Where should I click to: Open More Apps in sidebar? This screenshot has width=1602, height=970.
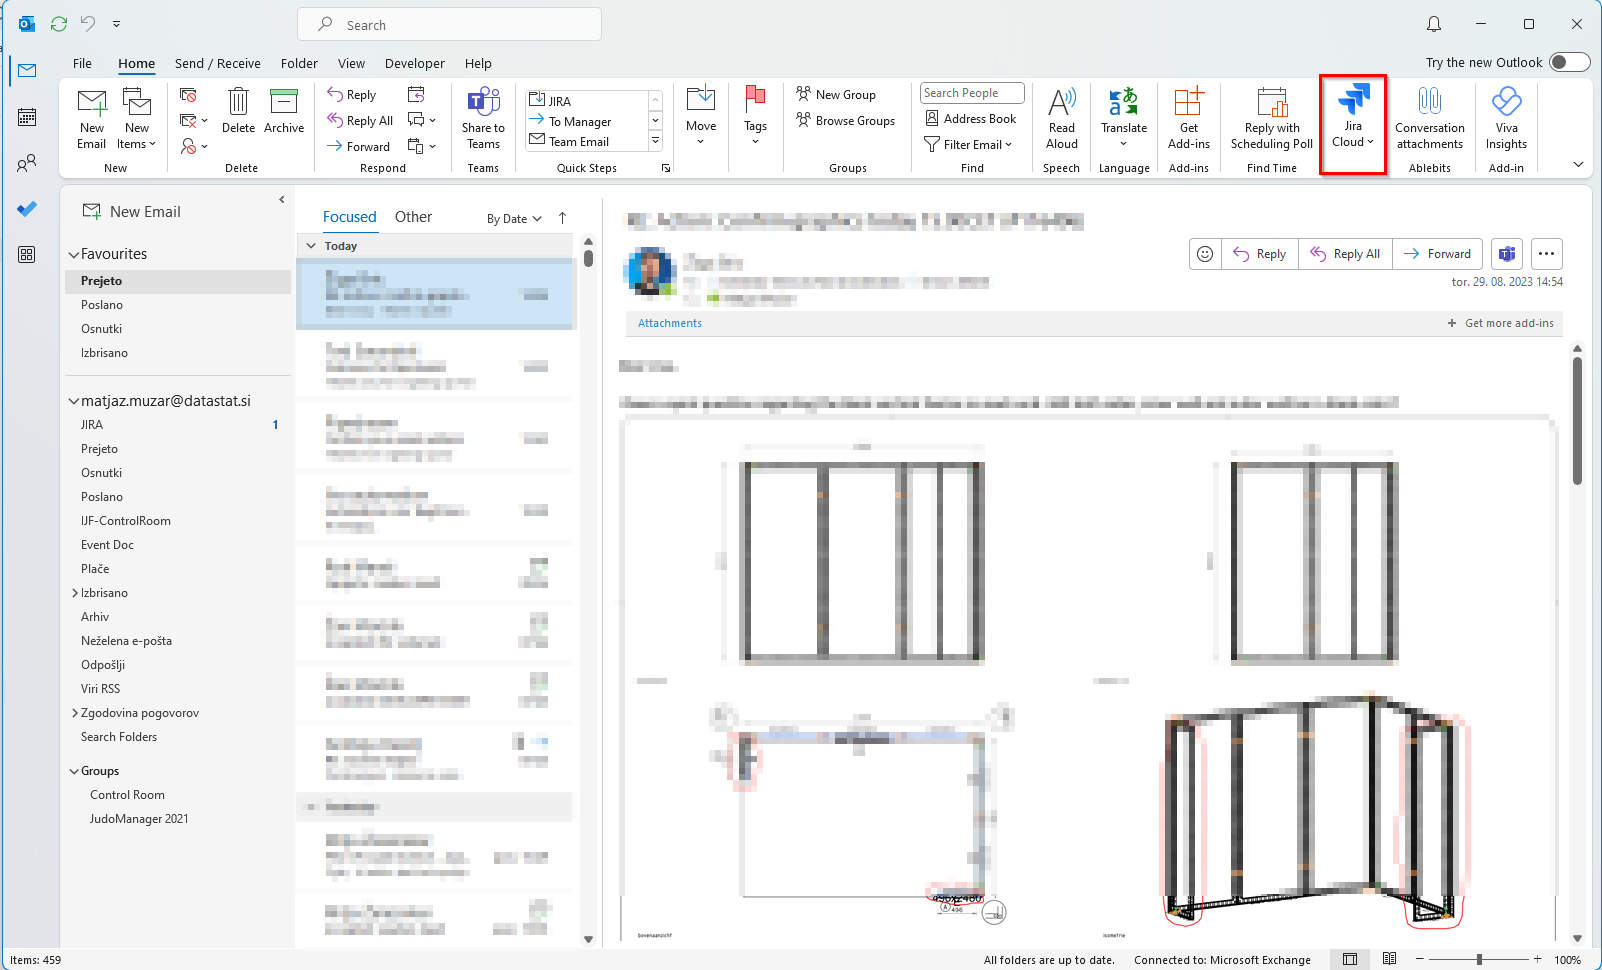coord(27,255)
